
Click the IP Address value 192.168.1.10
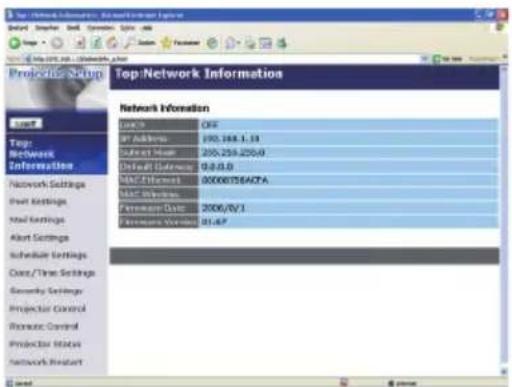pos(231,139)
